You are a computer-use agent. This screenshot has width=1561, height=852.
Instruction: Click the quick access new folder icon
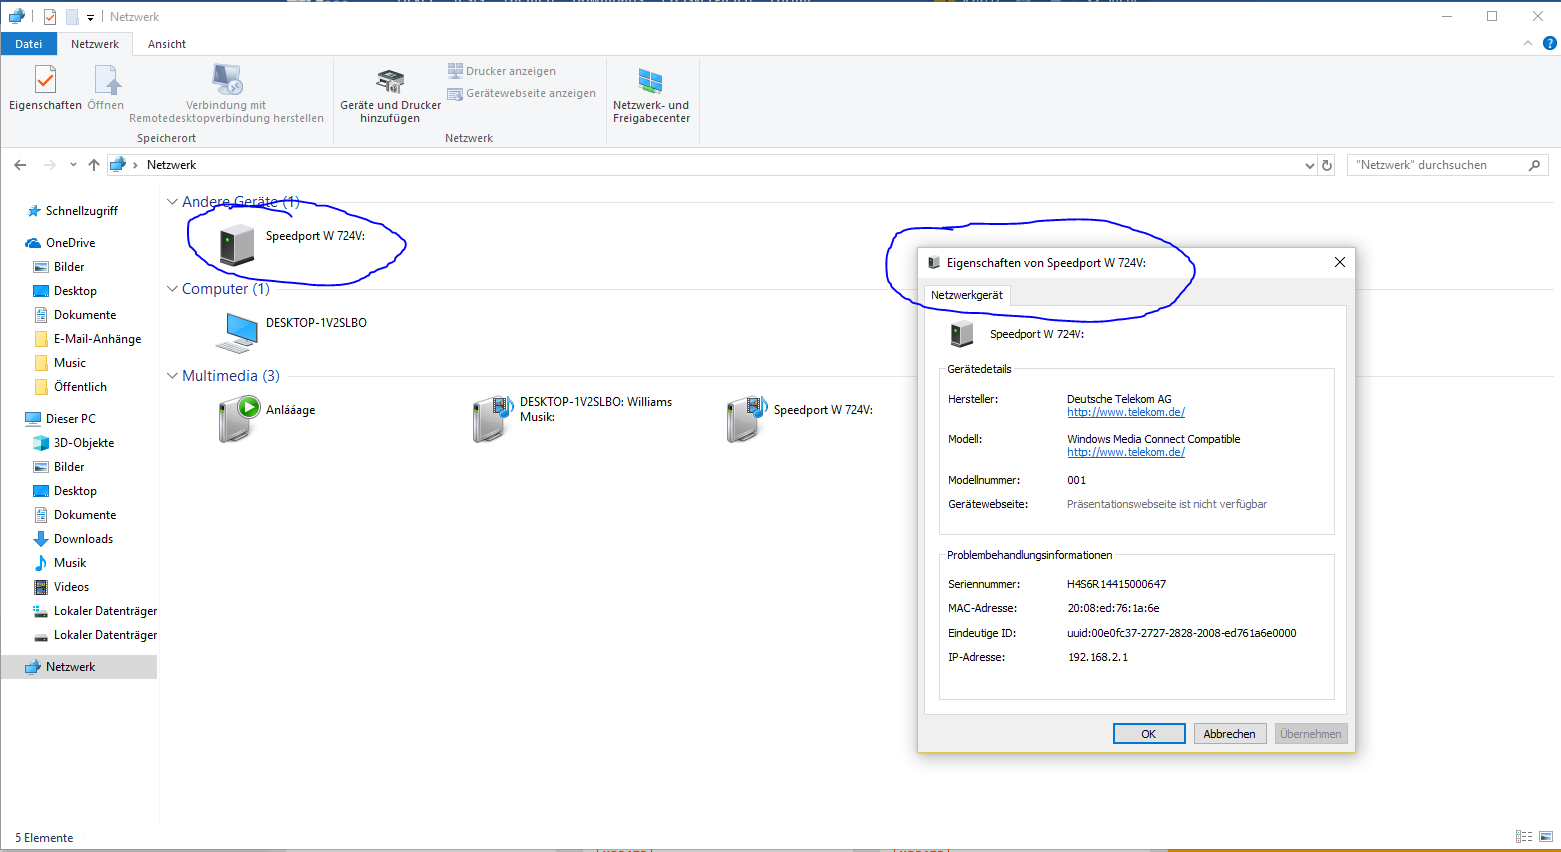tap(72, 17)
